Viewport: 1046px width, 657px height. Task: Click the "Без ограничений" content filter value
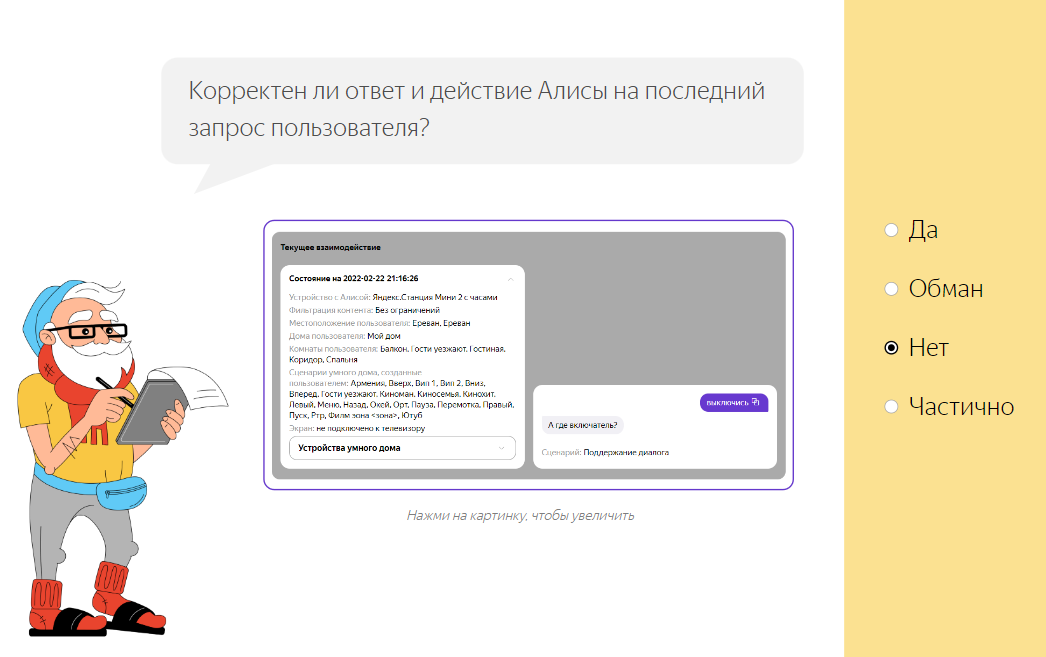pos(407,310)
